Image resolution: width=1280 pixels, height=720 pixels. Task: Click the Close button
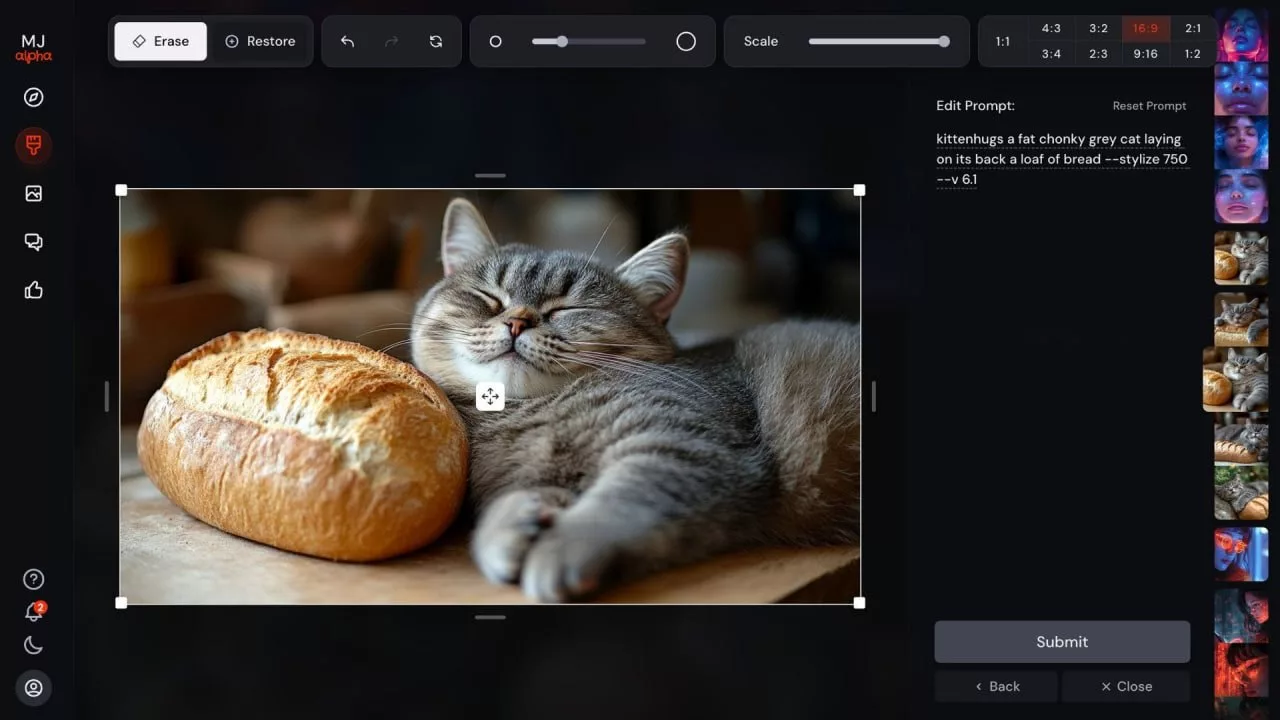point(1126,686)
